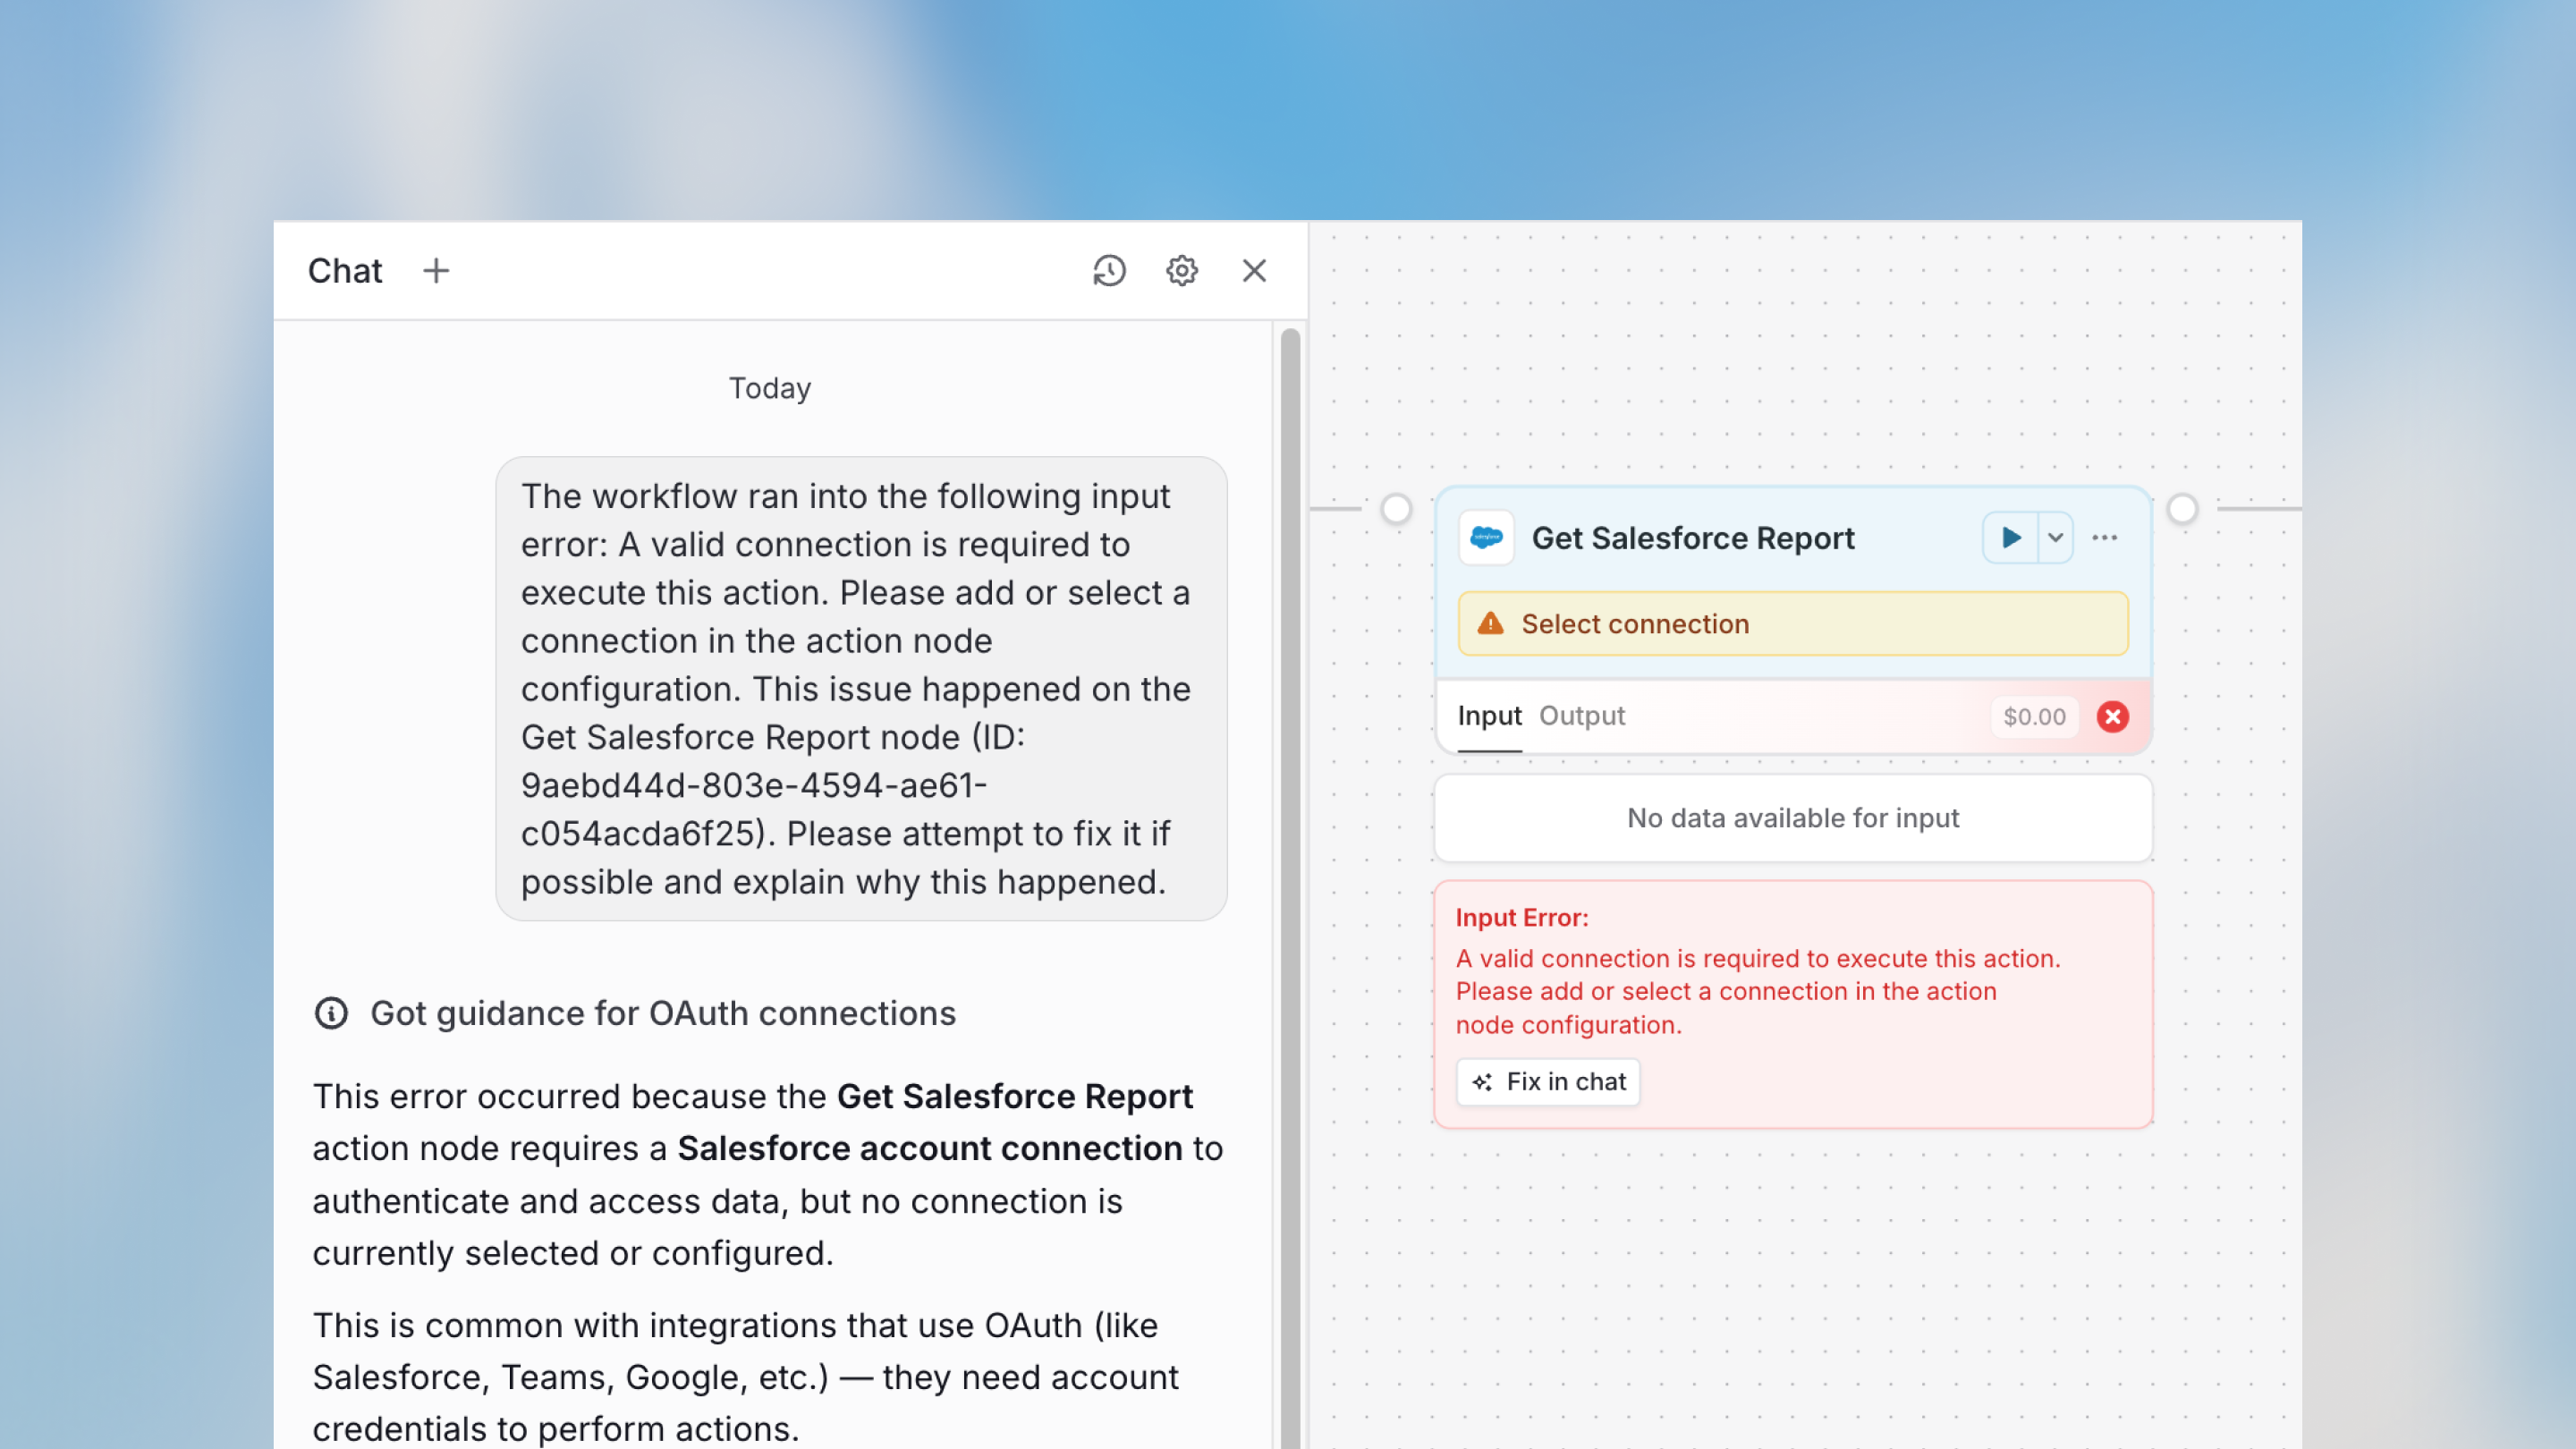This screenshot has width=2576, height=1449.
Task: Click the node's right output connector circle
Action: point(2182,509)
